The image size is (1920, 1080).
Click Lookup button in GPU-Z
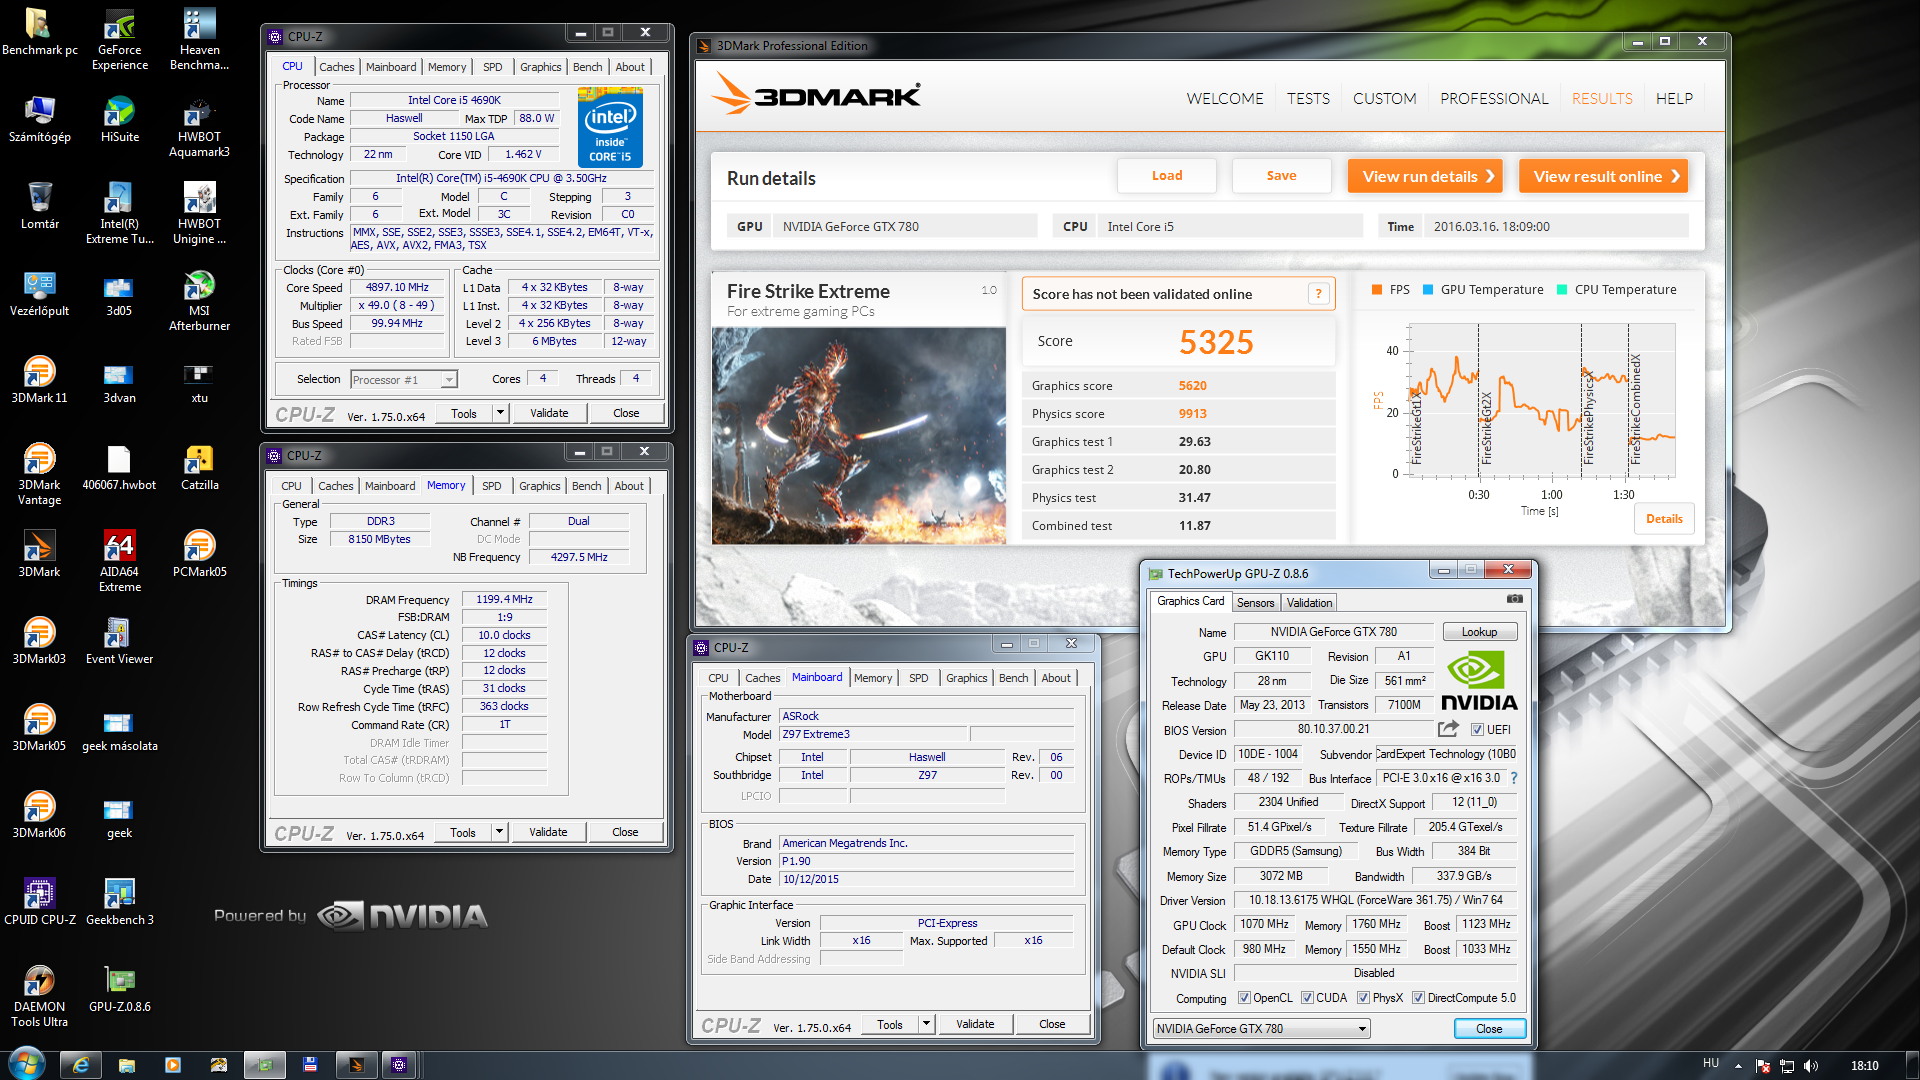tap(1479, 632)
